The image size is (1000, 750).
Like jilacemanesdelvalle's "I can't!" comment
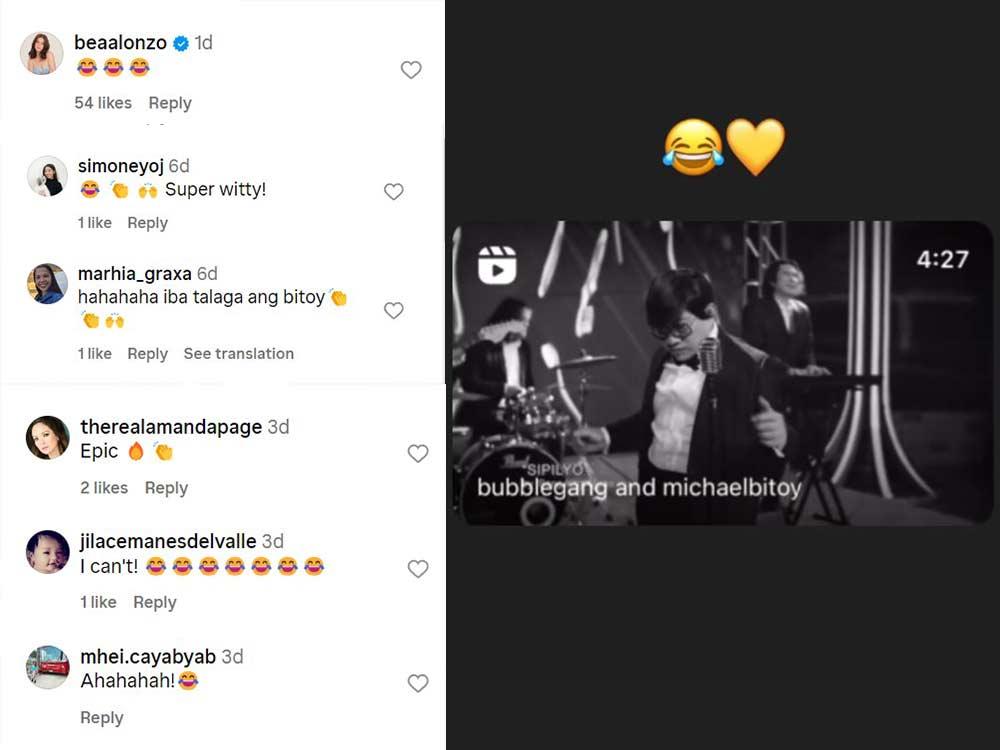point(418,569)
